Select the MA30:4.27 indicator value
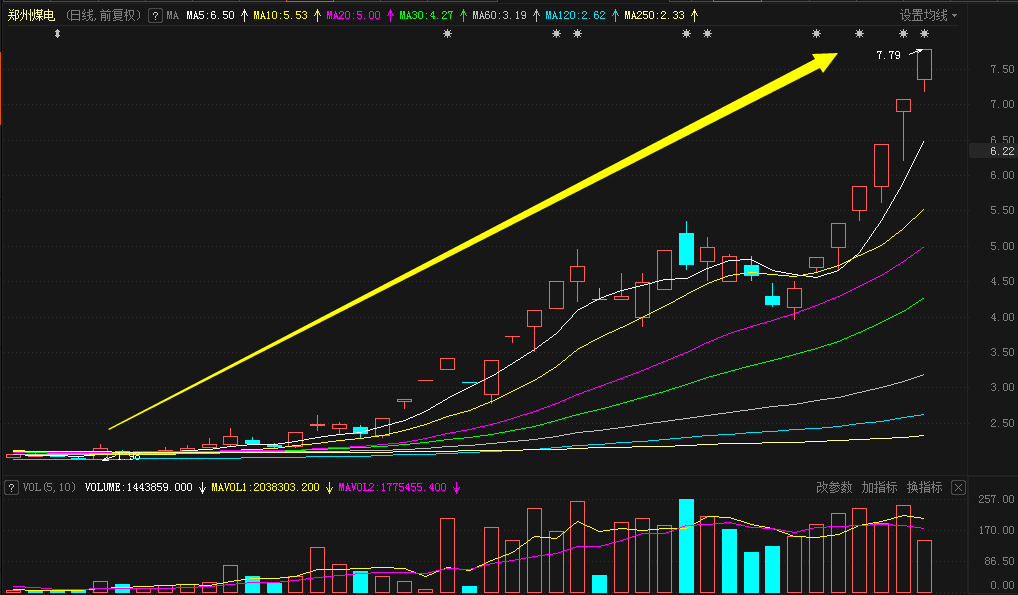The image size is (1018, 595). click(x=426, y=15)
